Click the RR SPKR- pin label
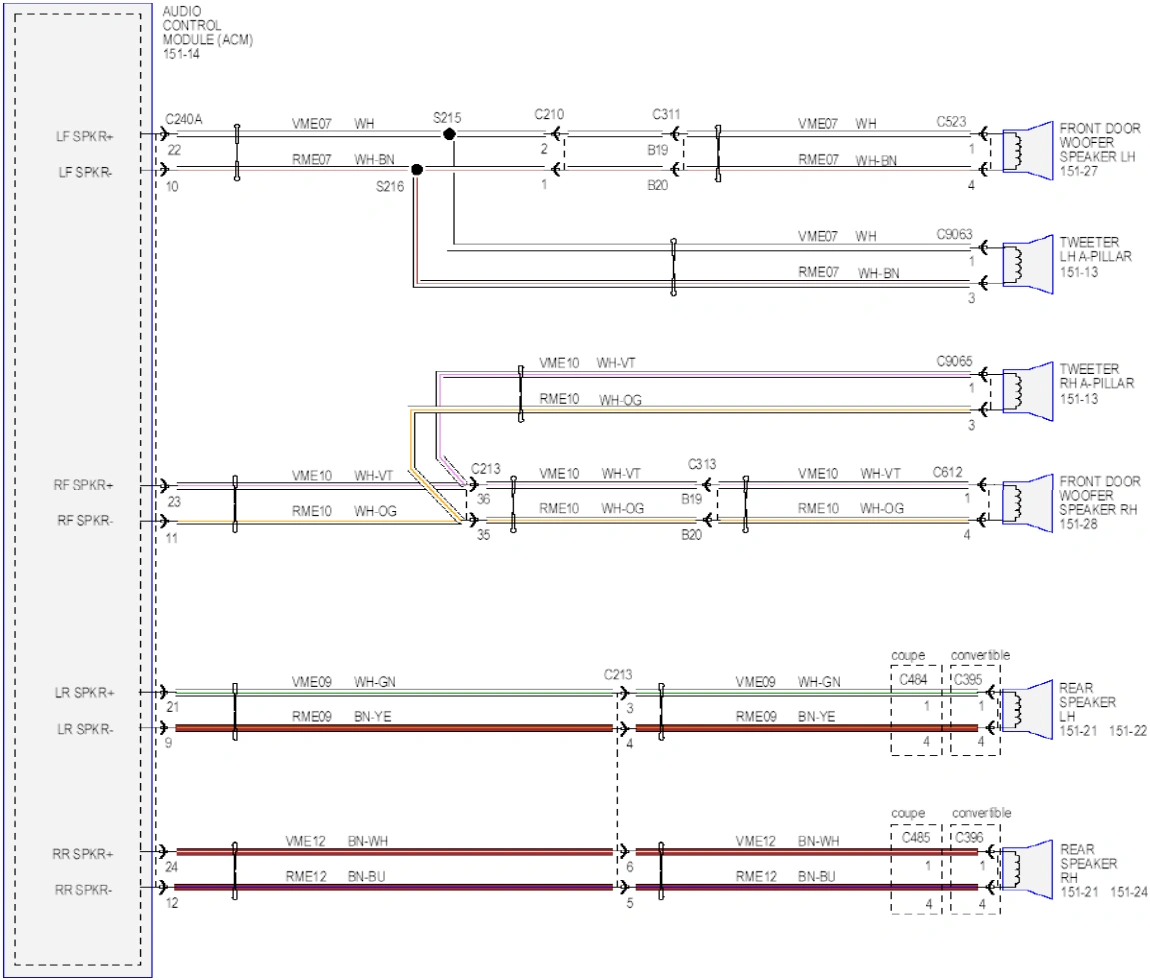Image resolution: width=1150 pixels, height=980 pixels. tap(83, 890)
